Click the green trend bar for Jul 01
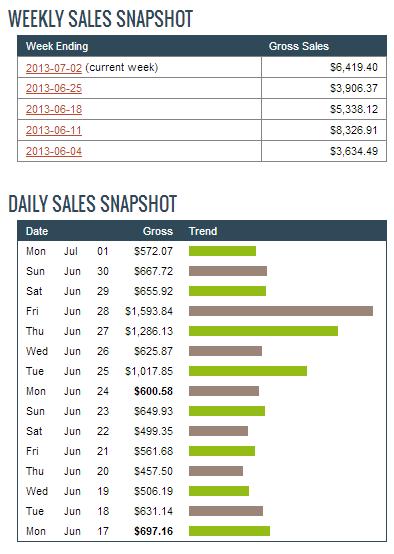394x554 pixels. point(222,251)
